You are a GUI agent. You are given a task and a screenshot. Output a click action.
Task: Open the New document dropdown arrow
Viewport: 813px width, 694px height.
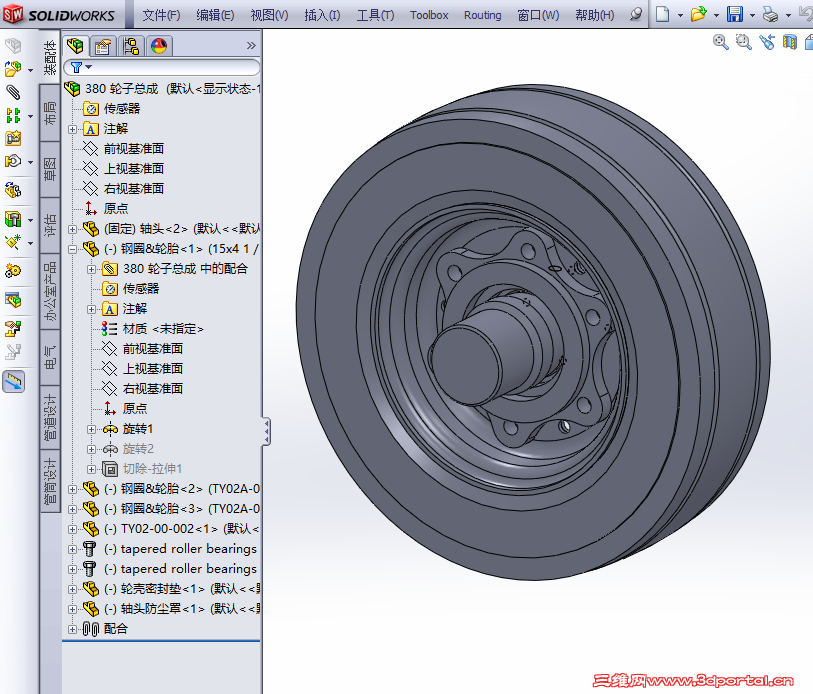680,15
